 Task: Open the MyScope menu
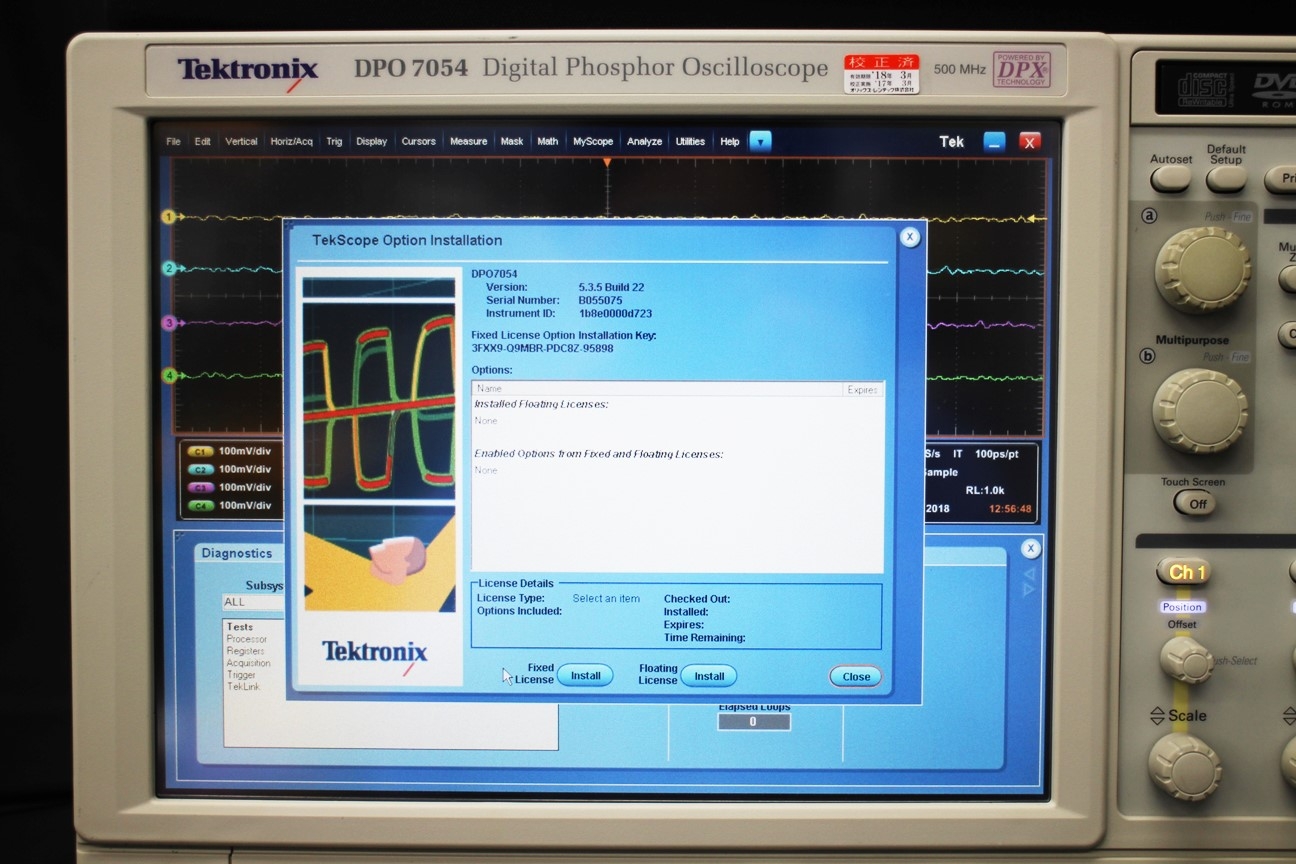click(592, 142)
